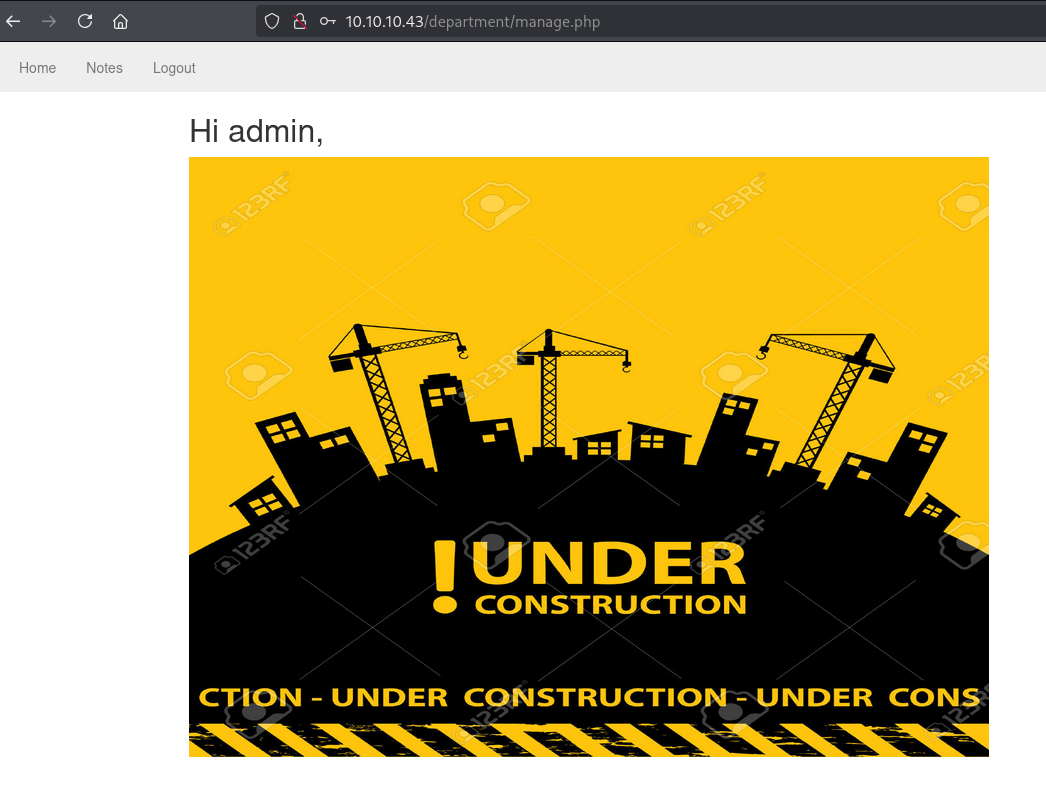Open the Home navigation link
The width and height of the screenshot is (1046, 808).
(x=37, y=68)
